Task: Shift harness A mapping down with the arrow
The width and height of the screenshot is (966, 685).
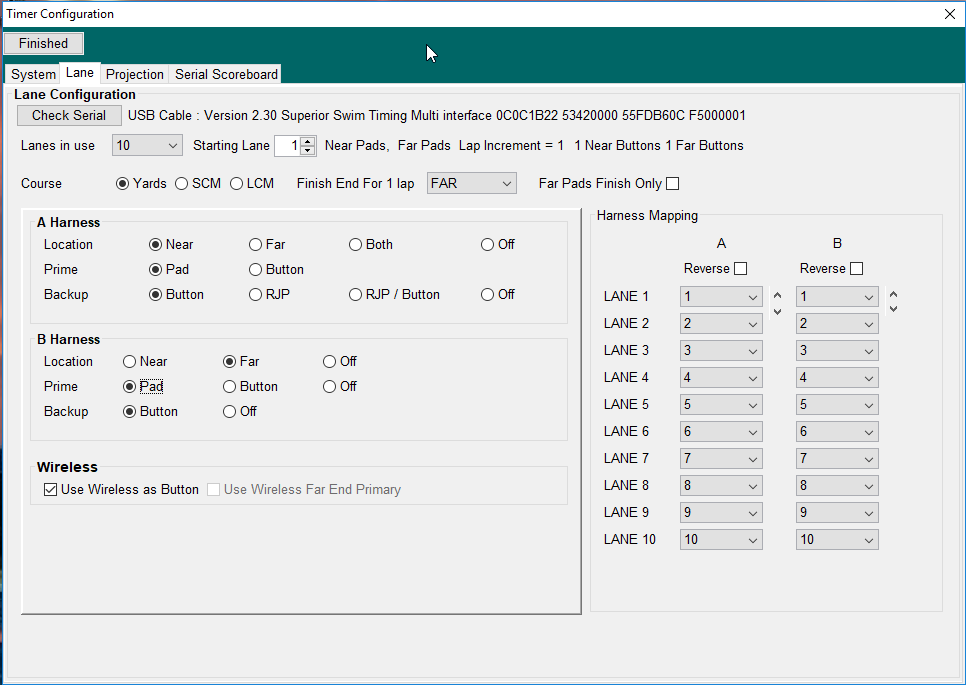Action: coord(777,310)
